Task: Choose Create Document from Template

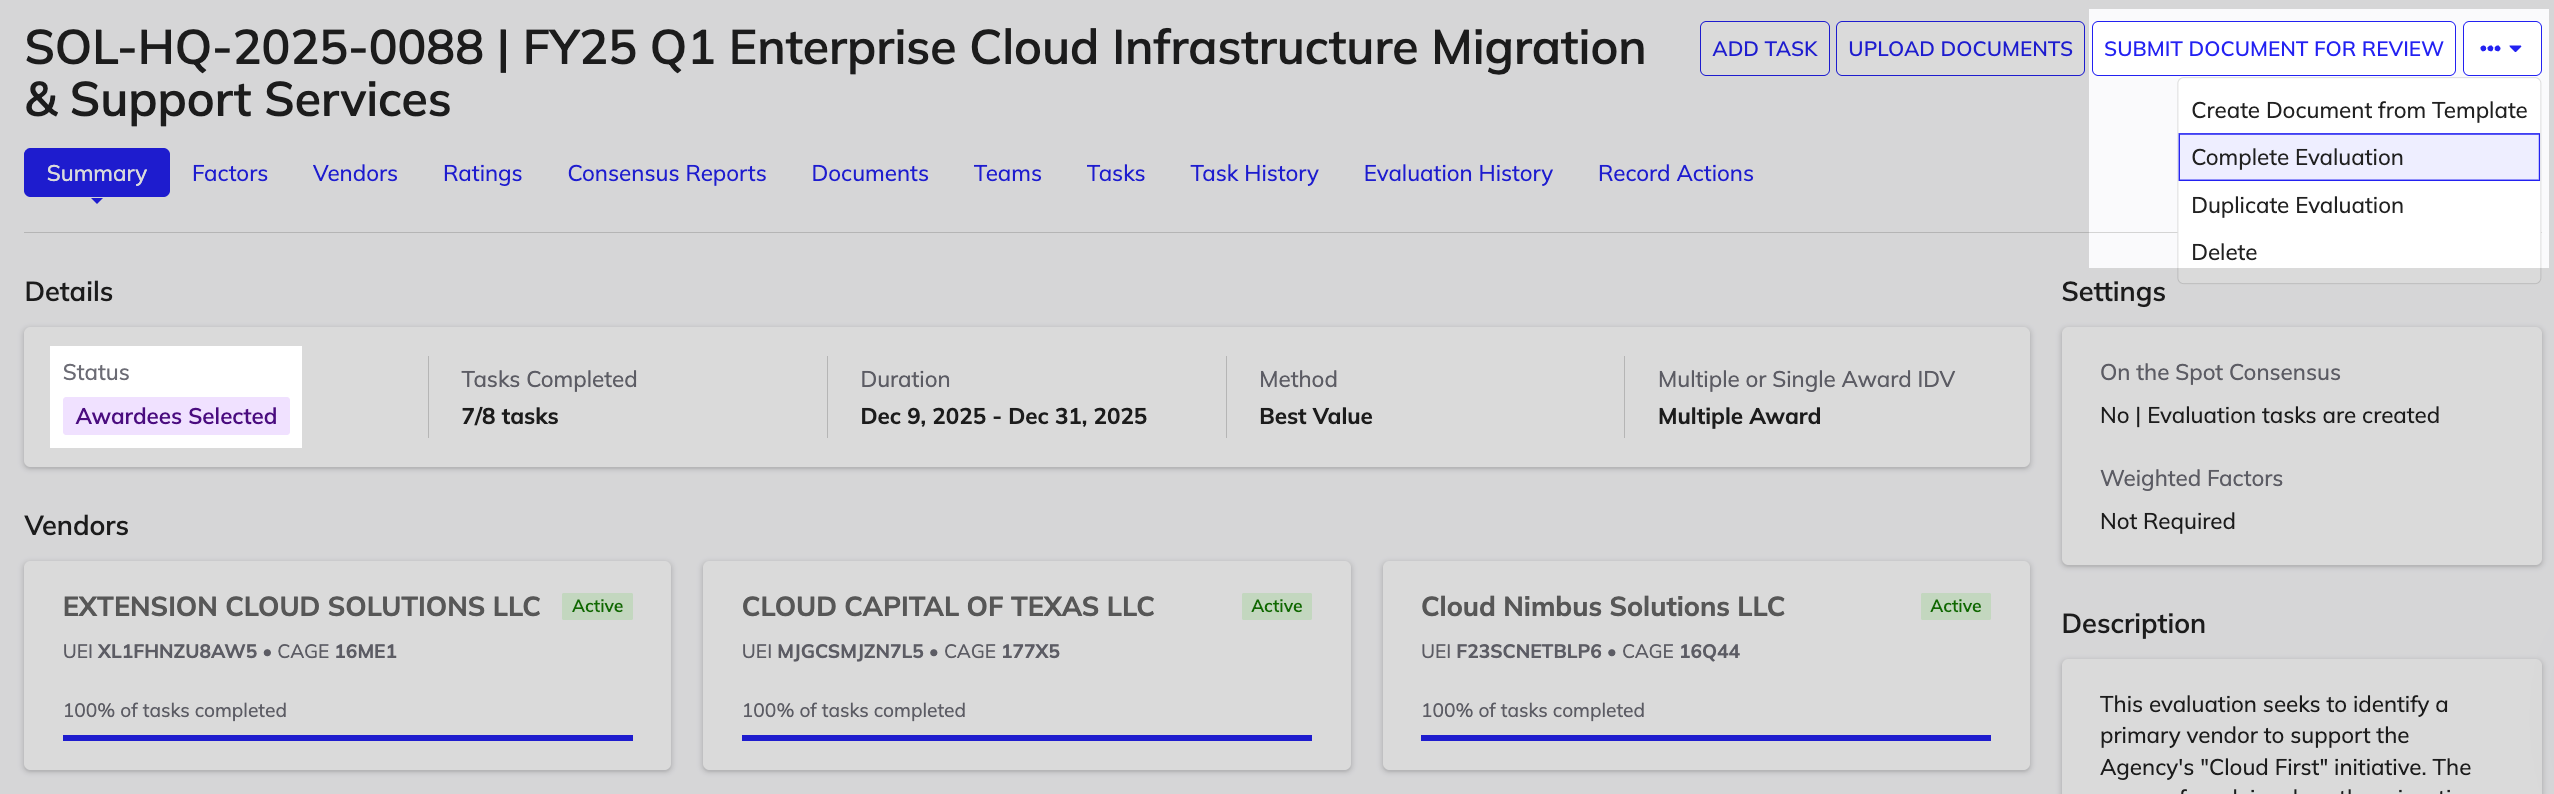Action: pos(2358,110)
